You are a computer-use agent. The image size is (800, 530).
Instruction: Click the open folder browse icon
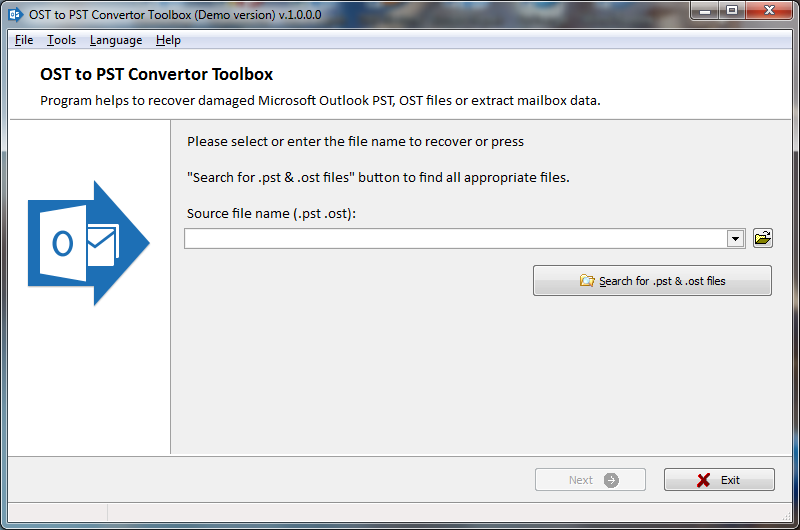pyautogui.click(x=763, y=238)
